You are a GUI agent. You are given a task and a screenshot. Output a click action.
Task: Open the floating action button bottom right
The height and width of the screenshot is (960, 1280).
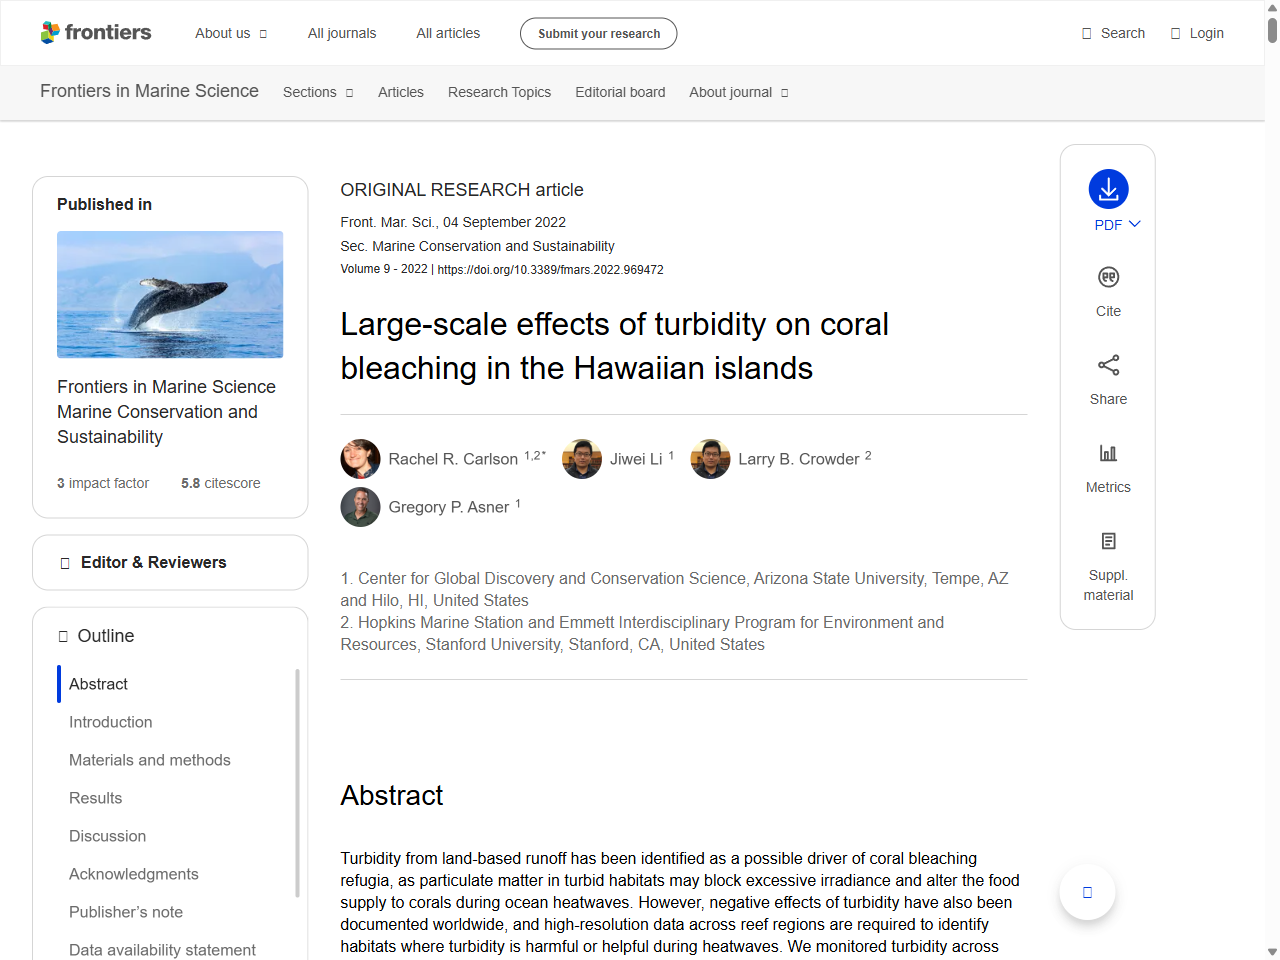(1087, 891)
